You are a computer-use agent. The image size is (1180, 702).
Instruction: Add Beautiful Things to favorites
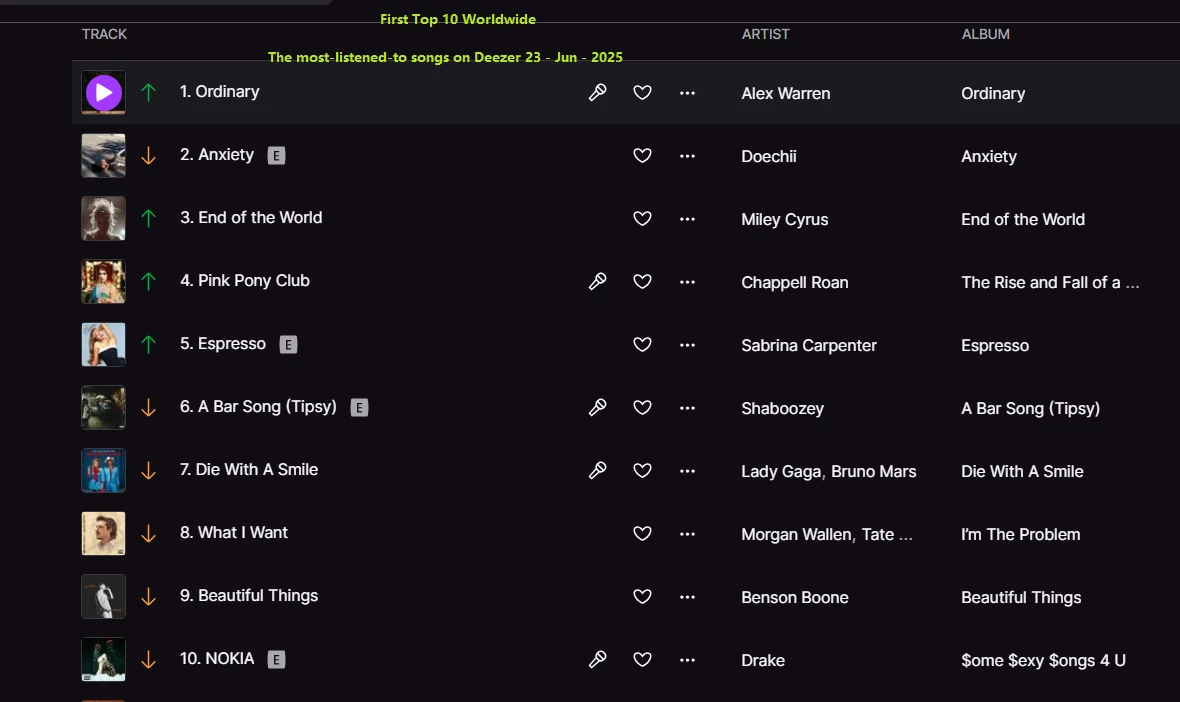642,597
